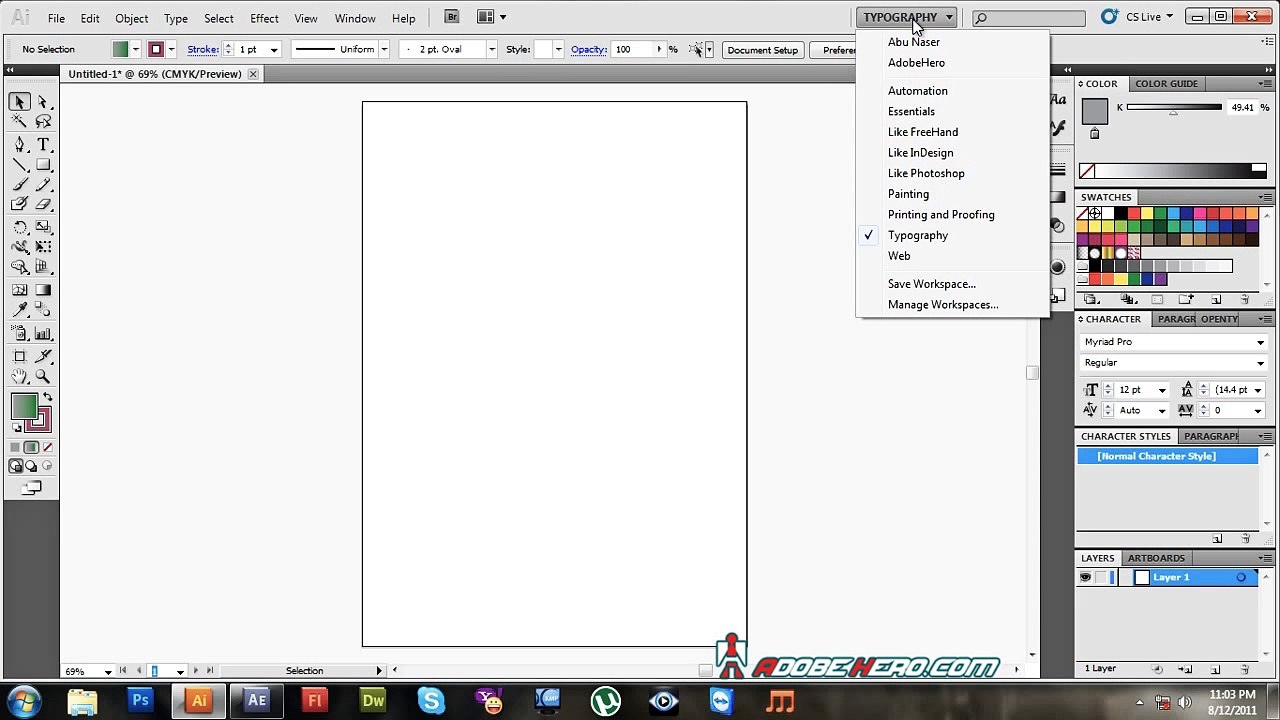Screen dimensions: 1280x720
Task: Open Dreamweaver from the taskbar
Action: 373,701
